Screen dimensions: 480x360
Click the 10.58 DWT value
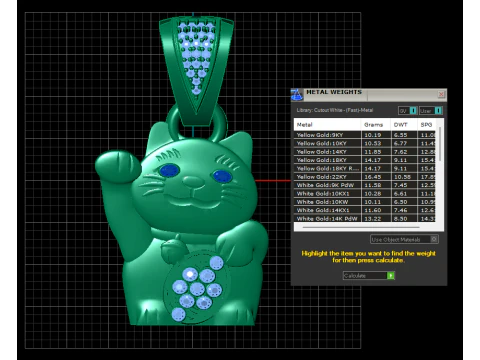pyautogui.click(x=402, y=177)
